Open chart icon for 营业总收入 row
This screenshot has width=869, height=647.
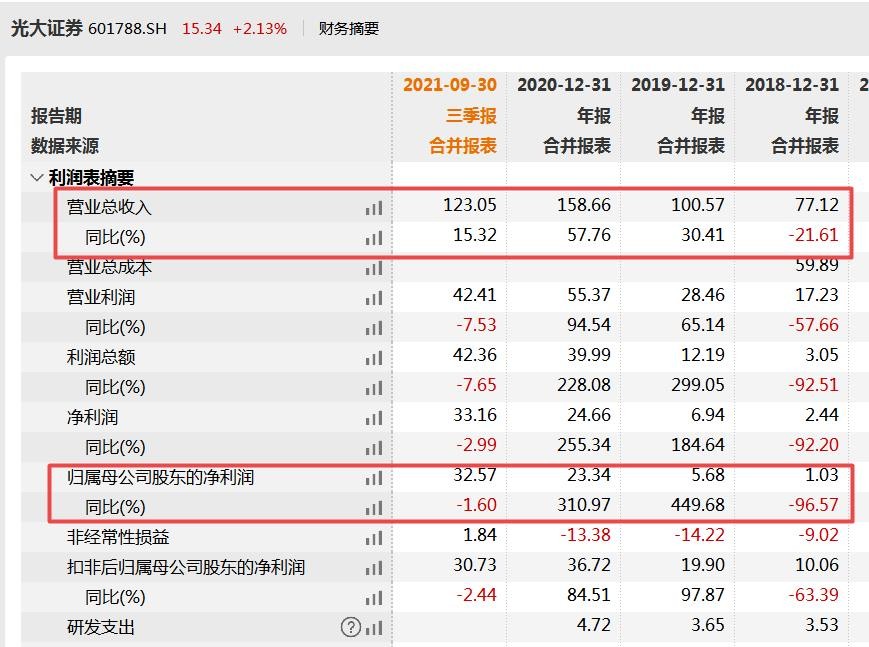374,208
